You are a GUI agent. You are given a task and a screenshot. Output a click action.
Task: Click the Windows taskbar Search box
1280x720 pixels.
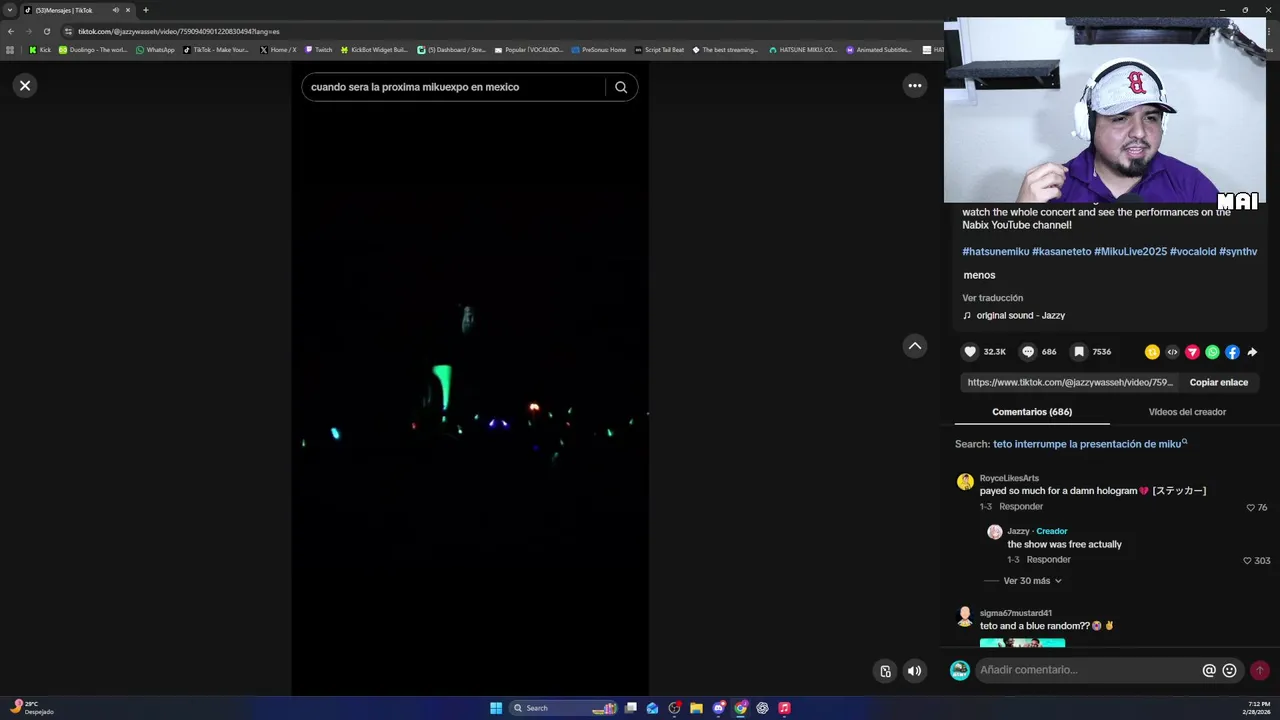tap(563, 708)
